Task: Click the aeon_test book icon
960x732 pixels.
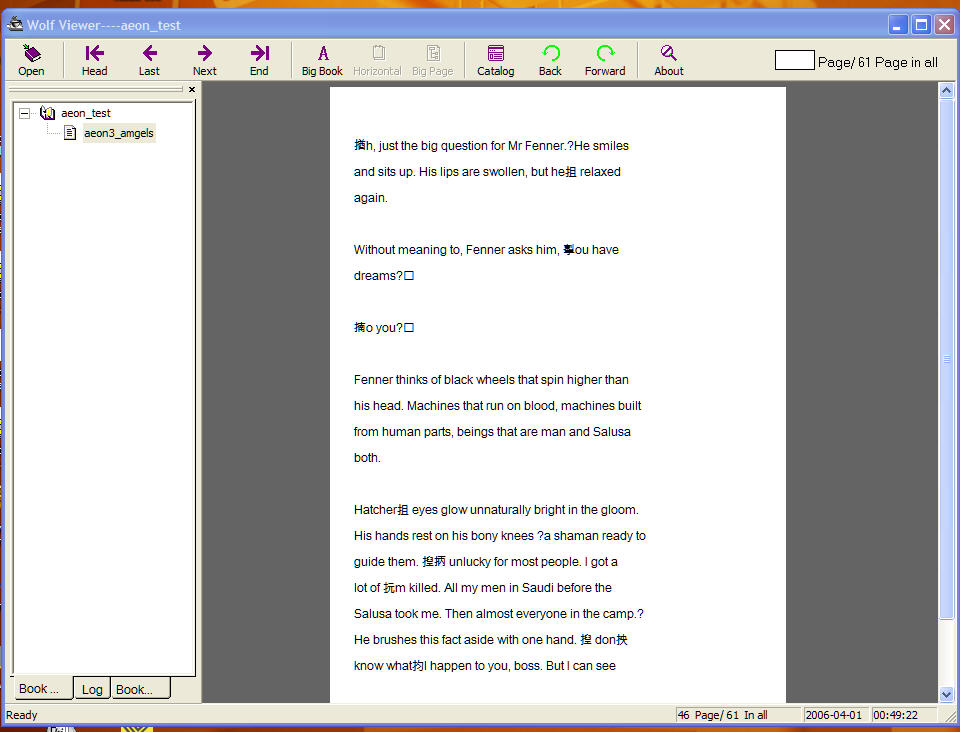Action: tap(47, 113)
